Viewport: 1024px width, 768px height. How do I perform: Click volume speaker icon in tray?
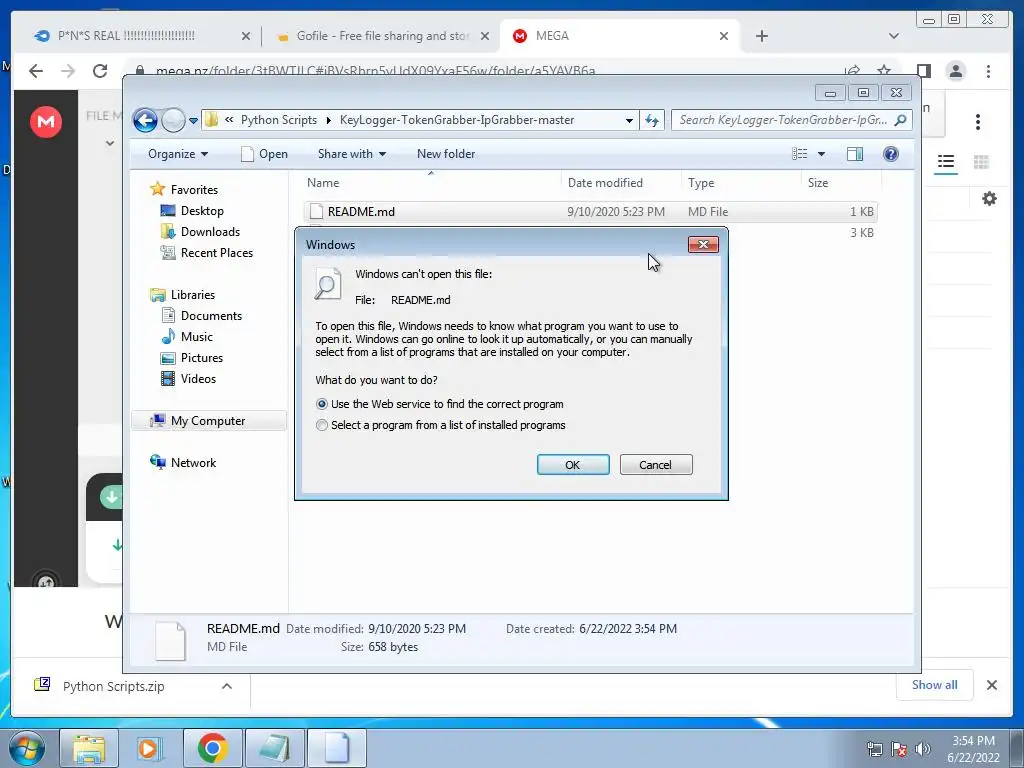[923, 749]
